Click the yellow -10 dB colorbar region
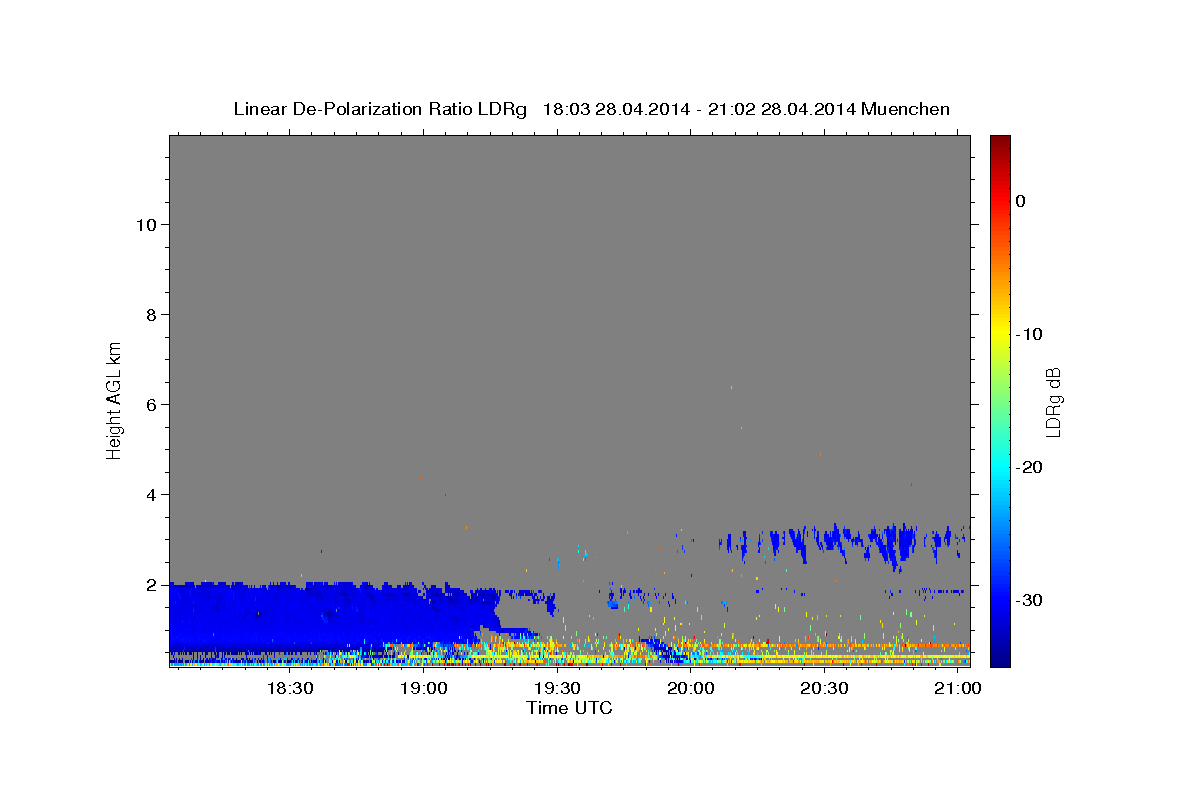Viewport: 1200px width, 800px height. coord(1000,333)
